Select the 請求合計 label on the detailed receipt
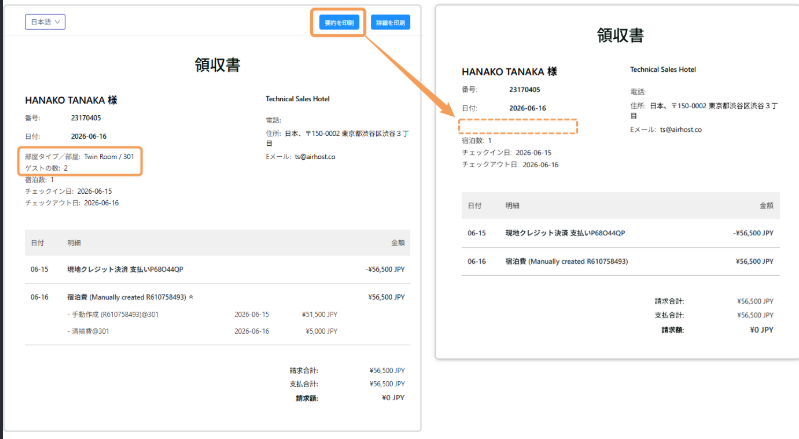799x439 pixels. tap(304, 371)
